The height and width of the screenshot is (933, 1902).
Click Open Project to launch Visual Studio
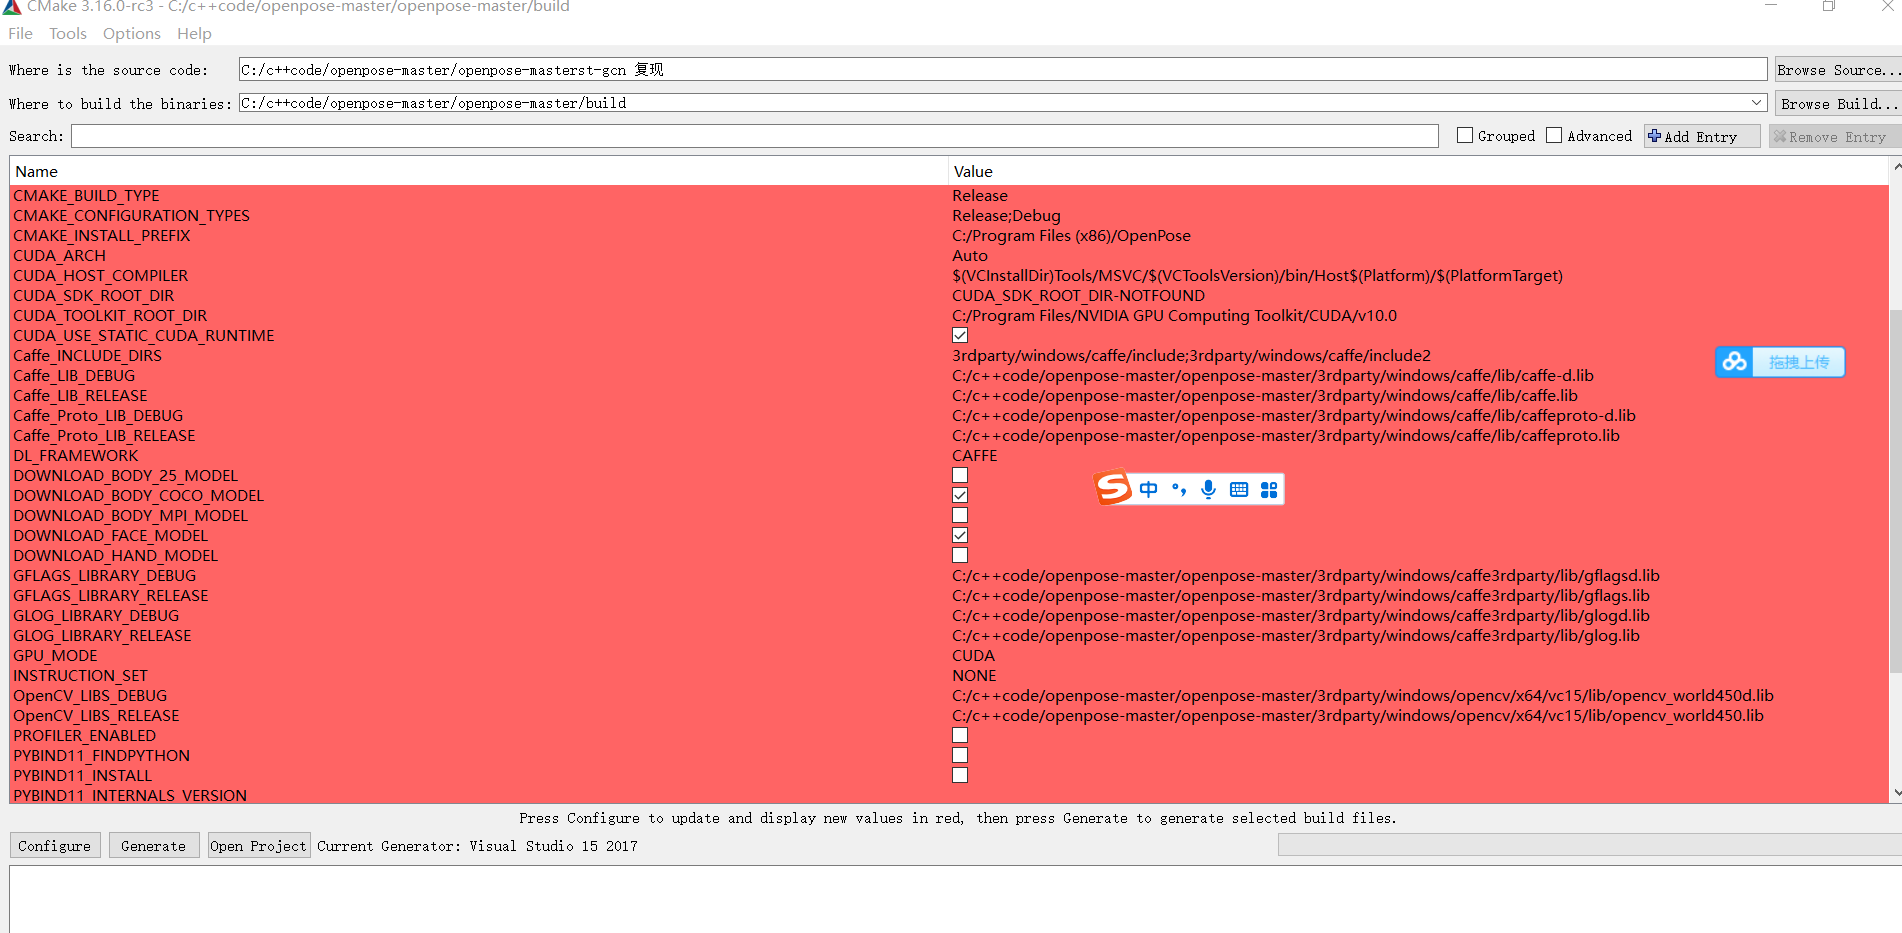(x=258, y=845)
